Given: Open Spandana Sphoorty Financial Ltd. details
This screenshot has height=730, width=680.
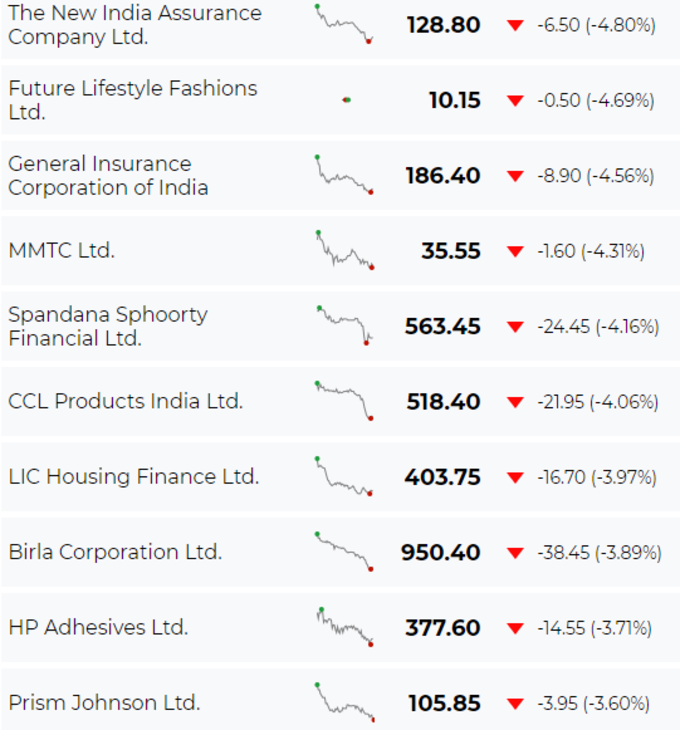Looking at the screenshot, I should 108,326.
